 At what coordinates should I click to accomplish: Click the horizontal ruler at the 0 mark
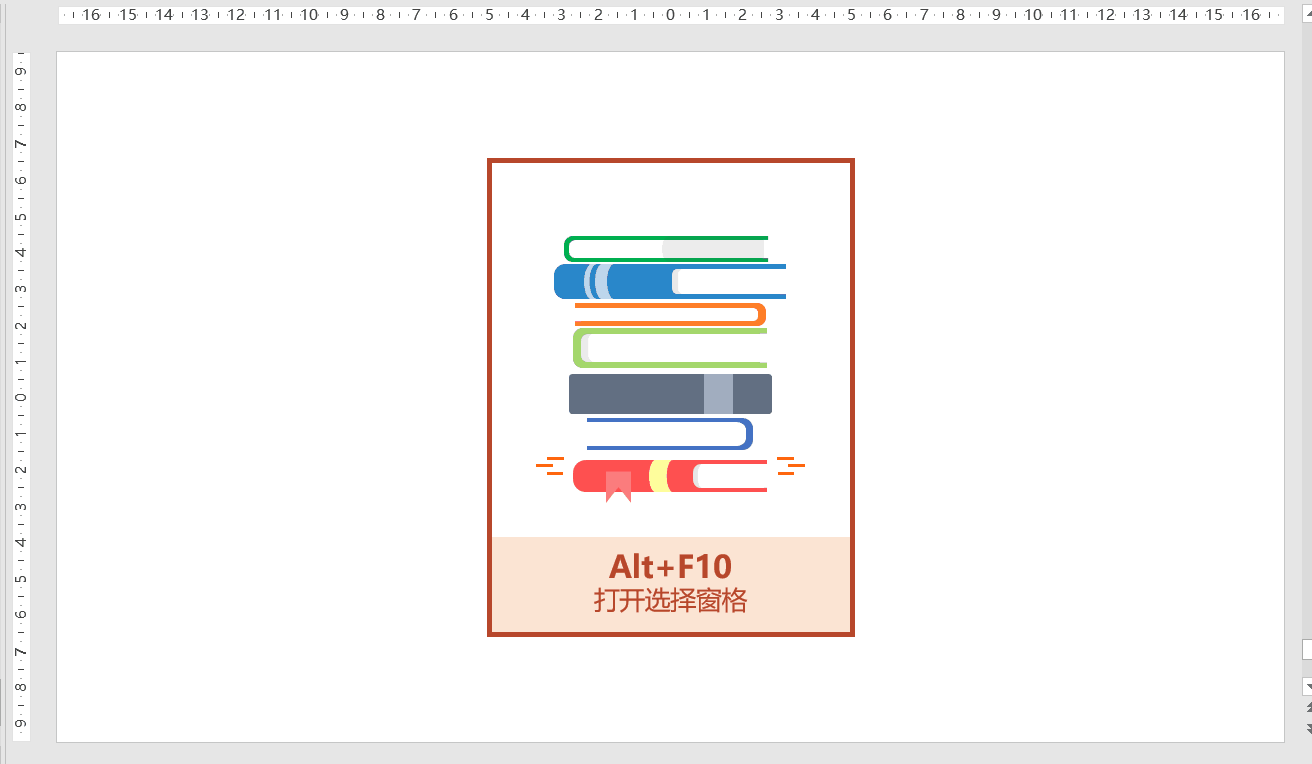(x=670, y=15)
